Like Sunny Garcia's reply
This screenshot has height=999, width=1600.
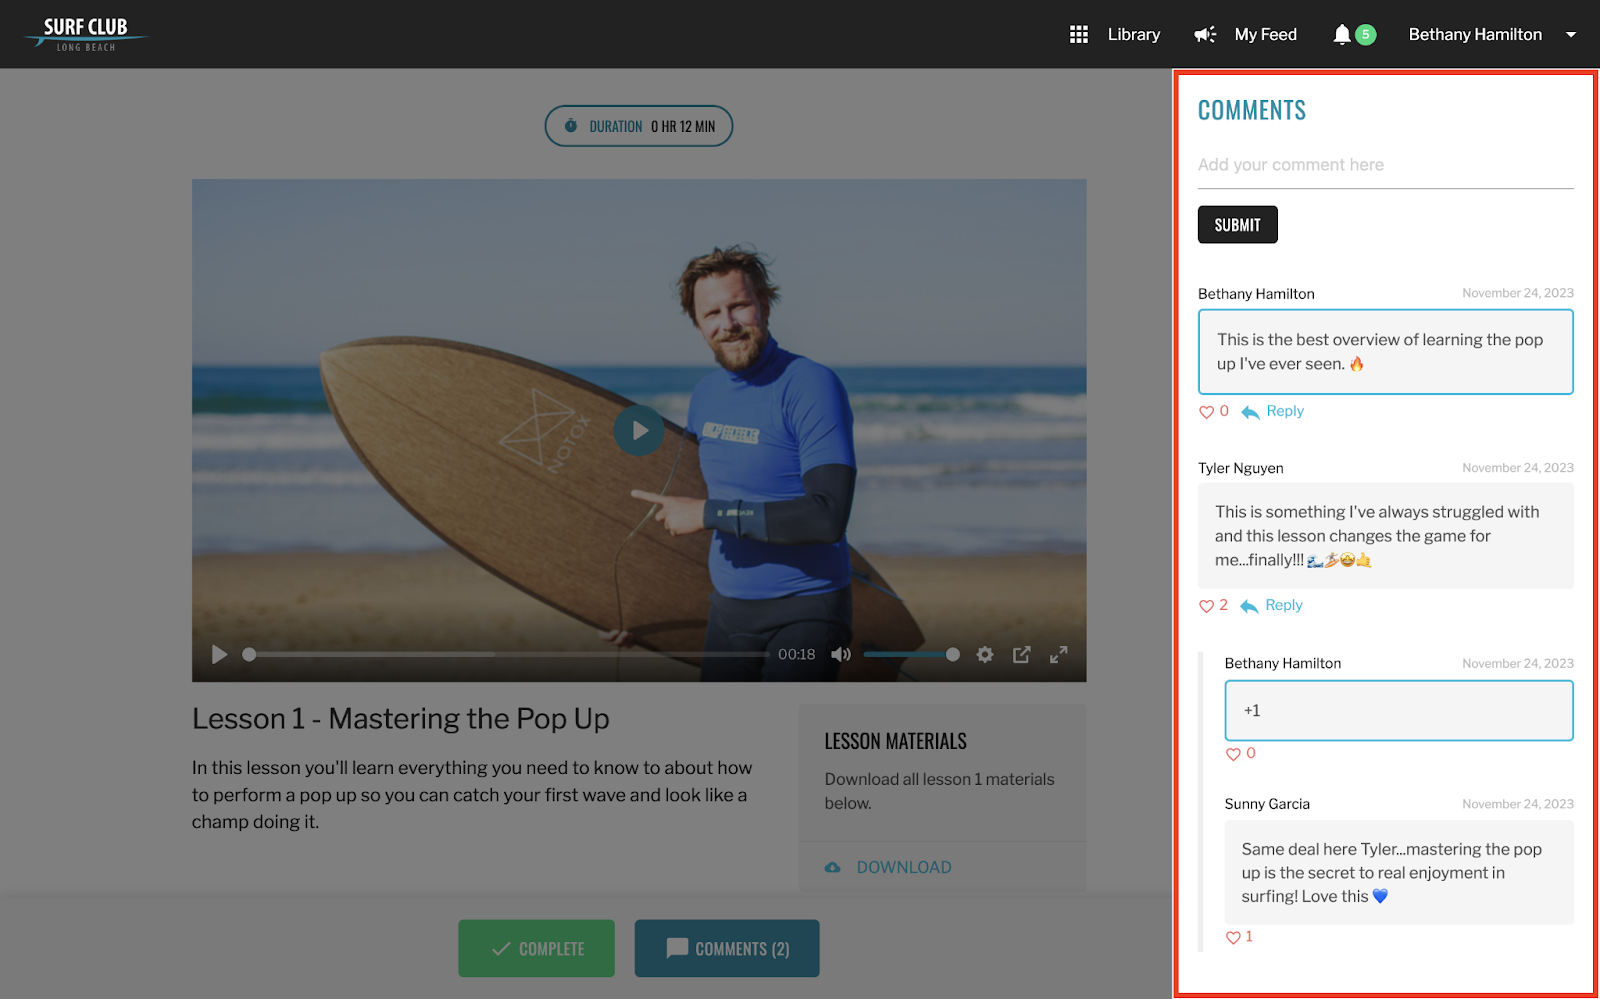[x=1233, y=938]
